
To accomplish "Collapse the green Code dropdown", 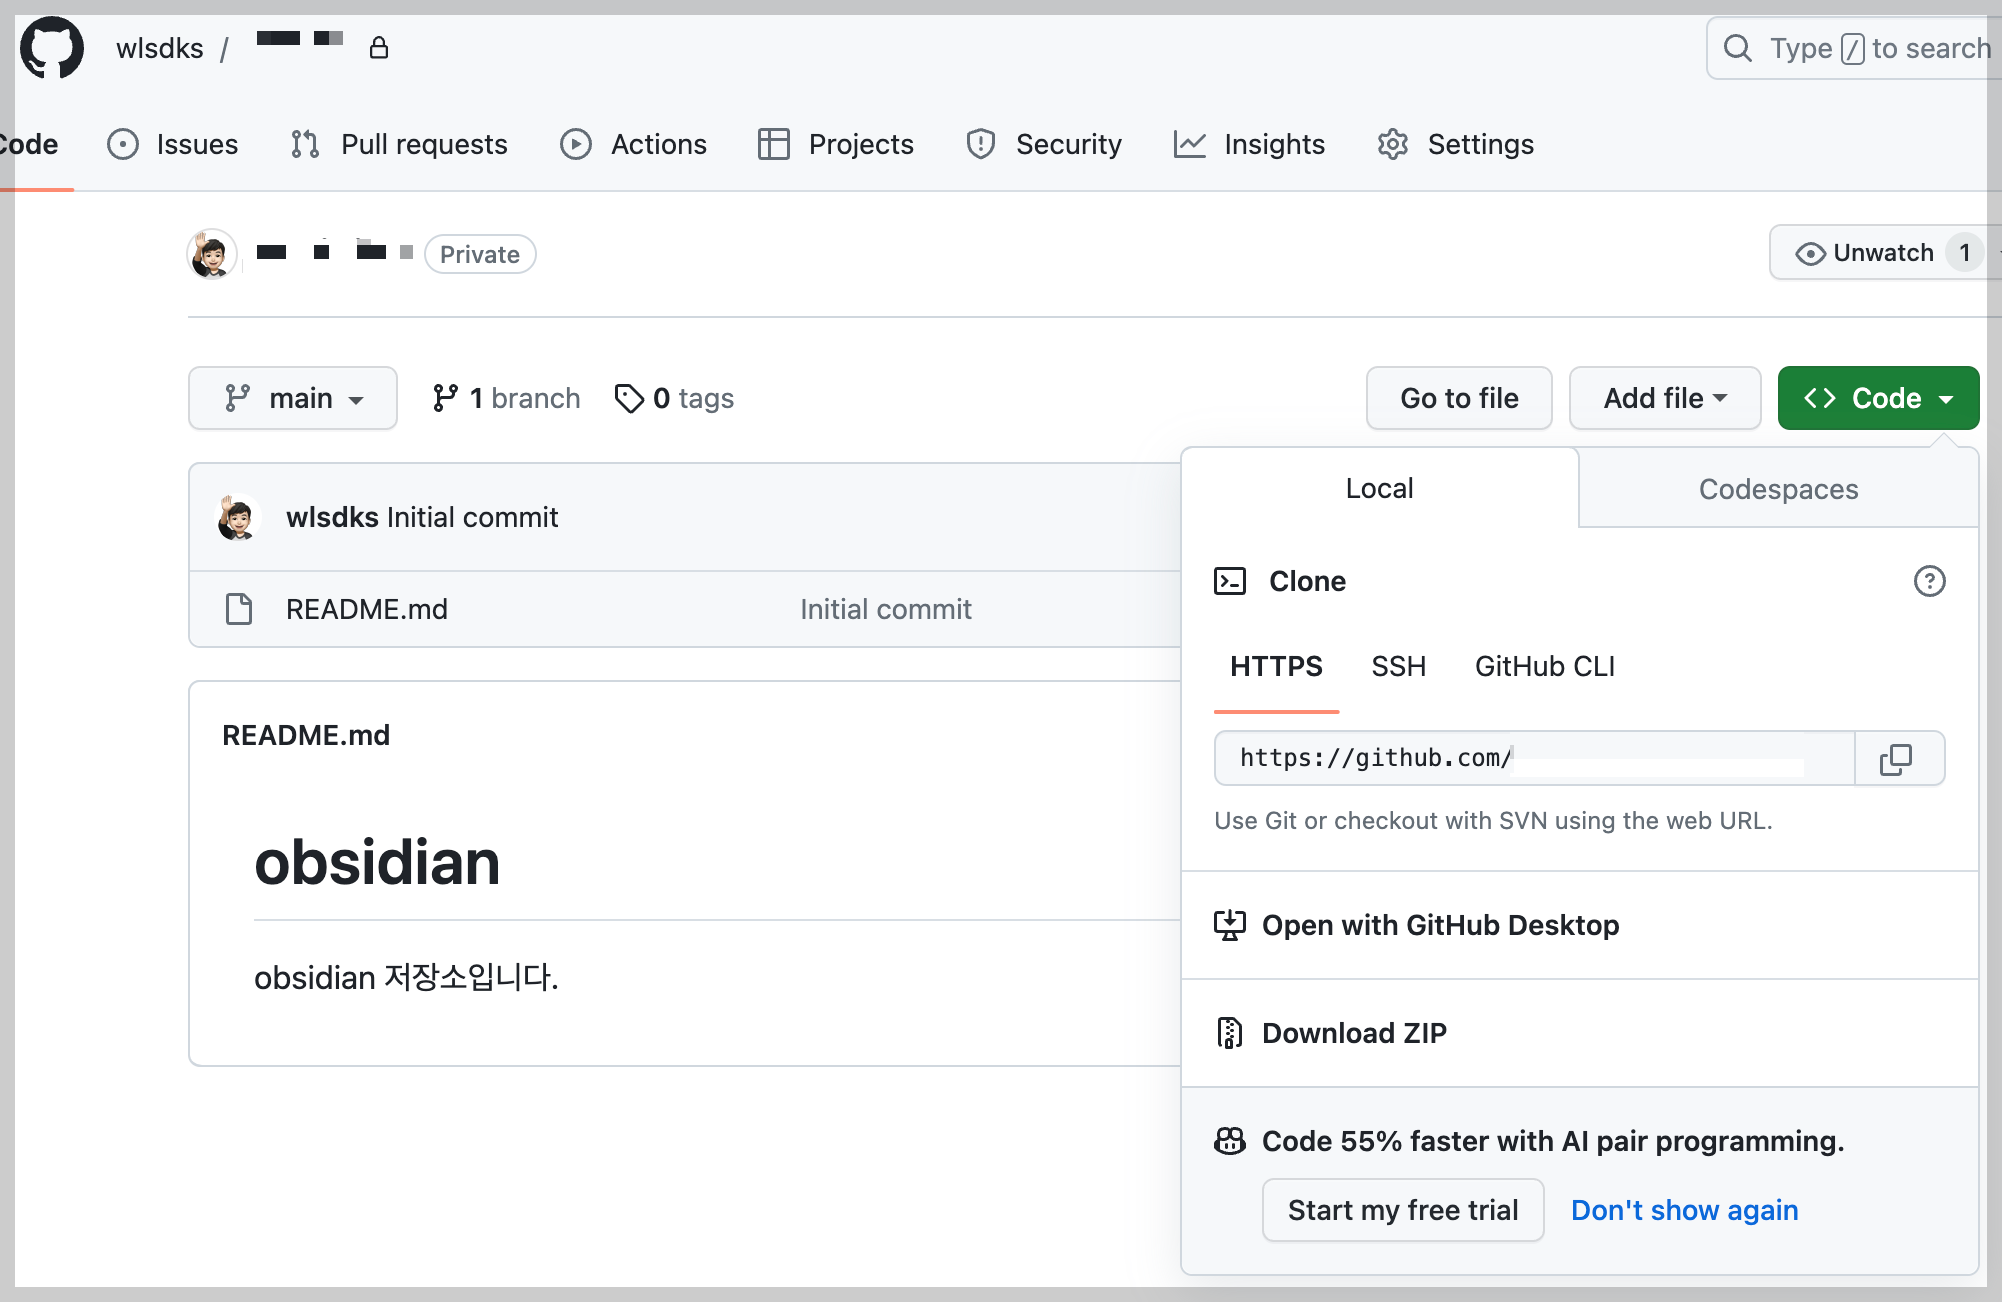I will point(1877,398).
